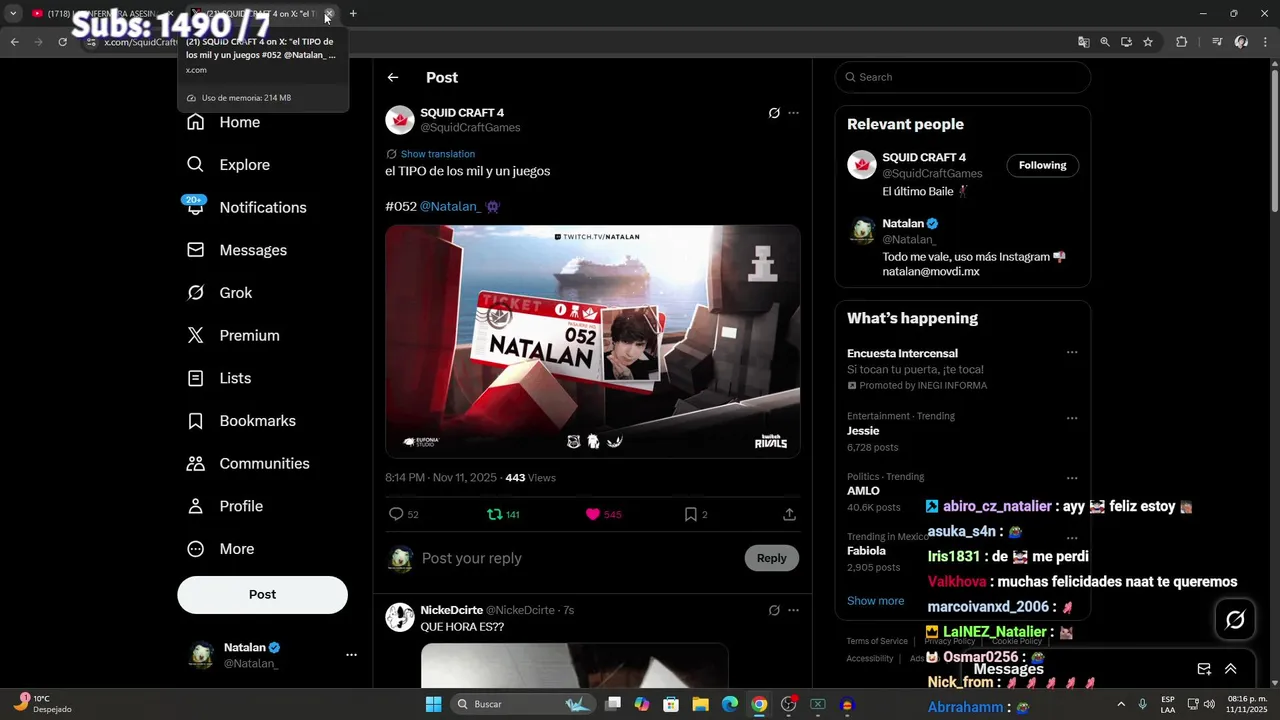The width and height of the screenshot is (1280, 720).
Task: Click the X Search box
Action: coord(963,77)
